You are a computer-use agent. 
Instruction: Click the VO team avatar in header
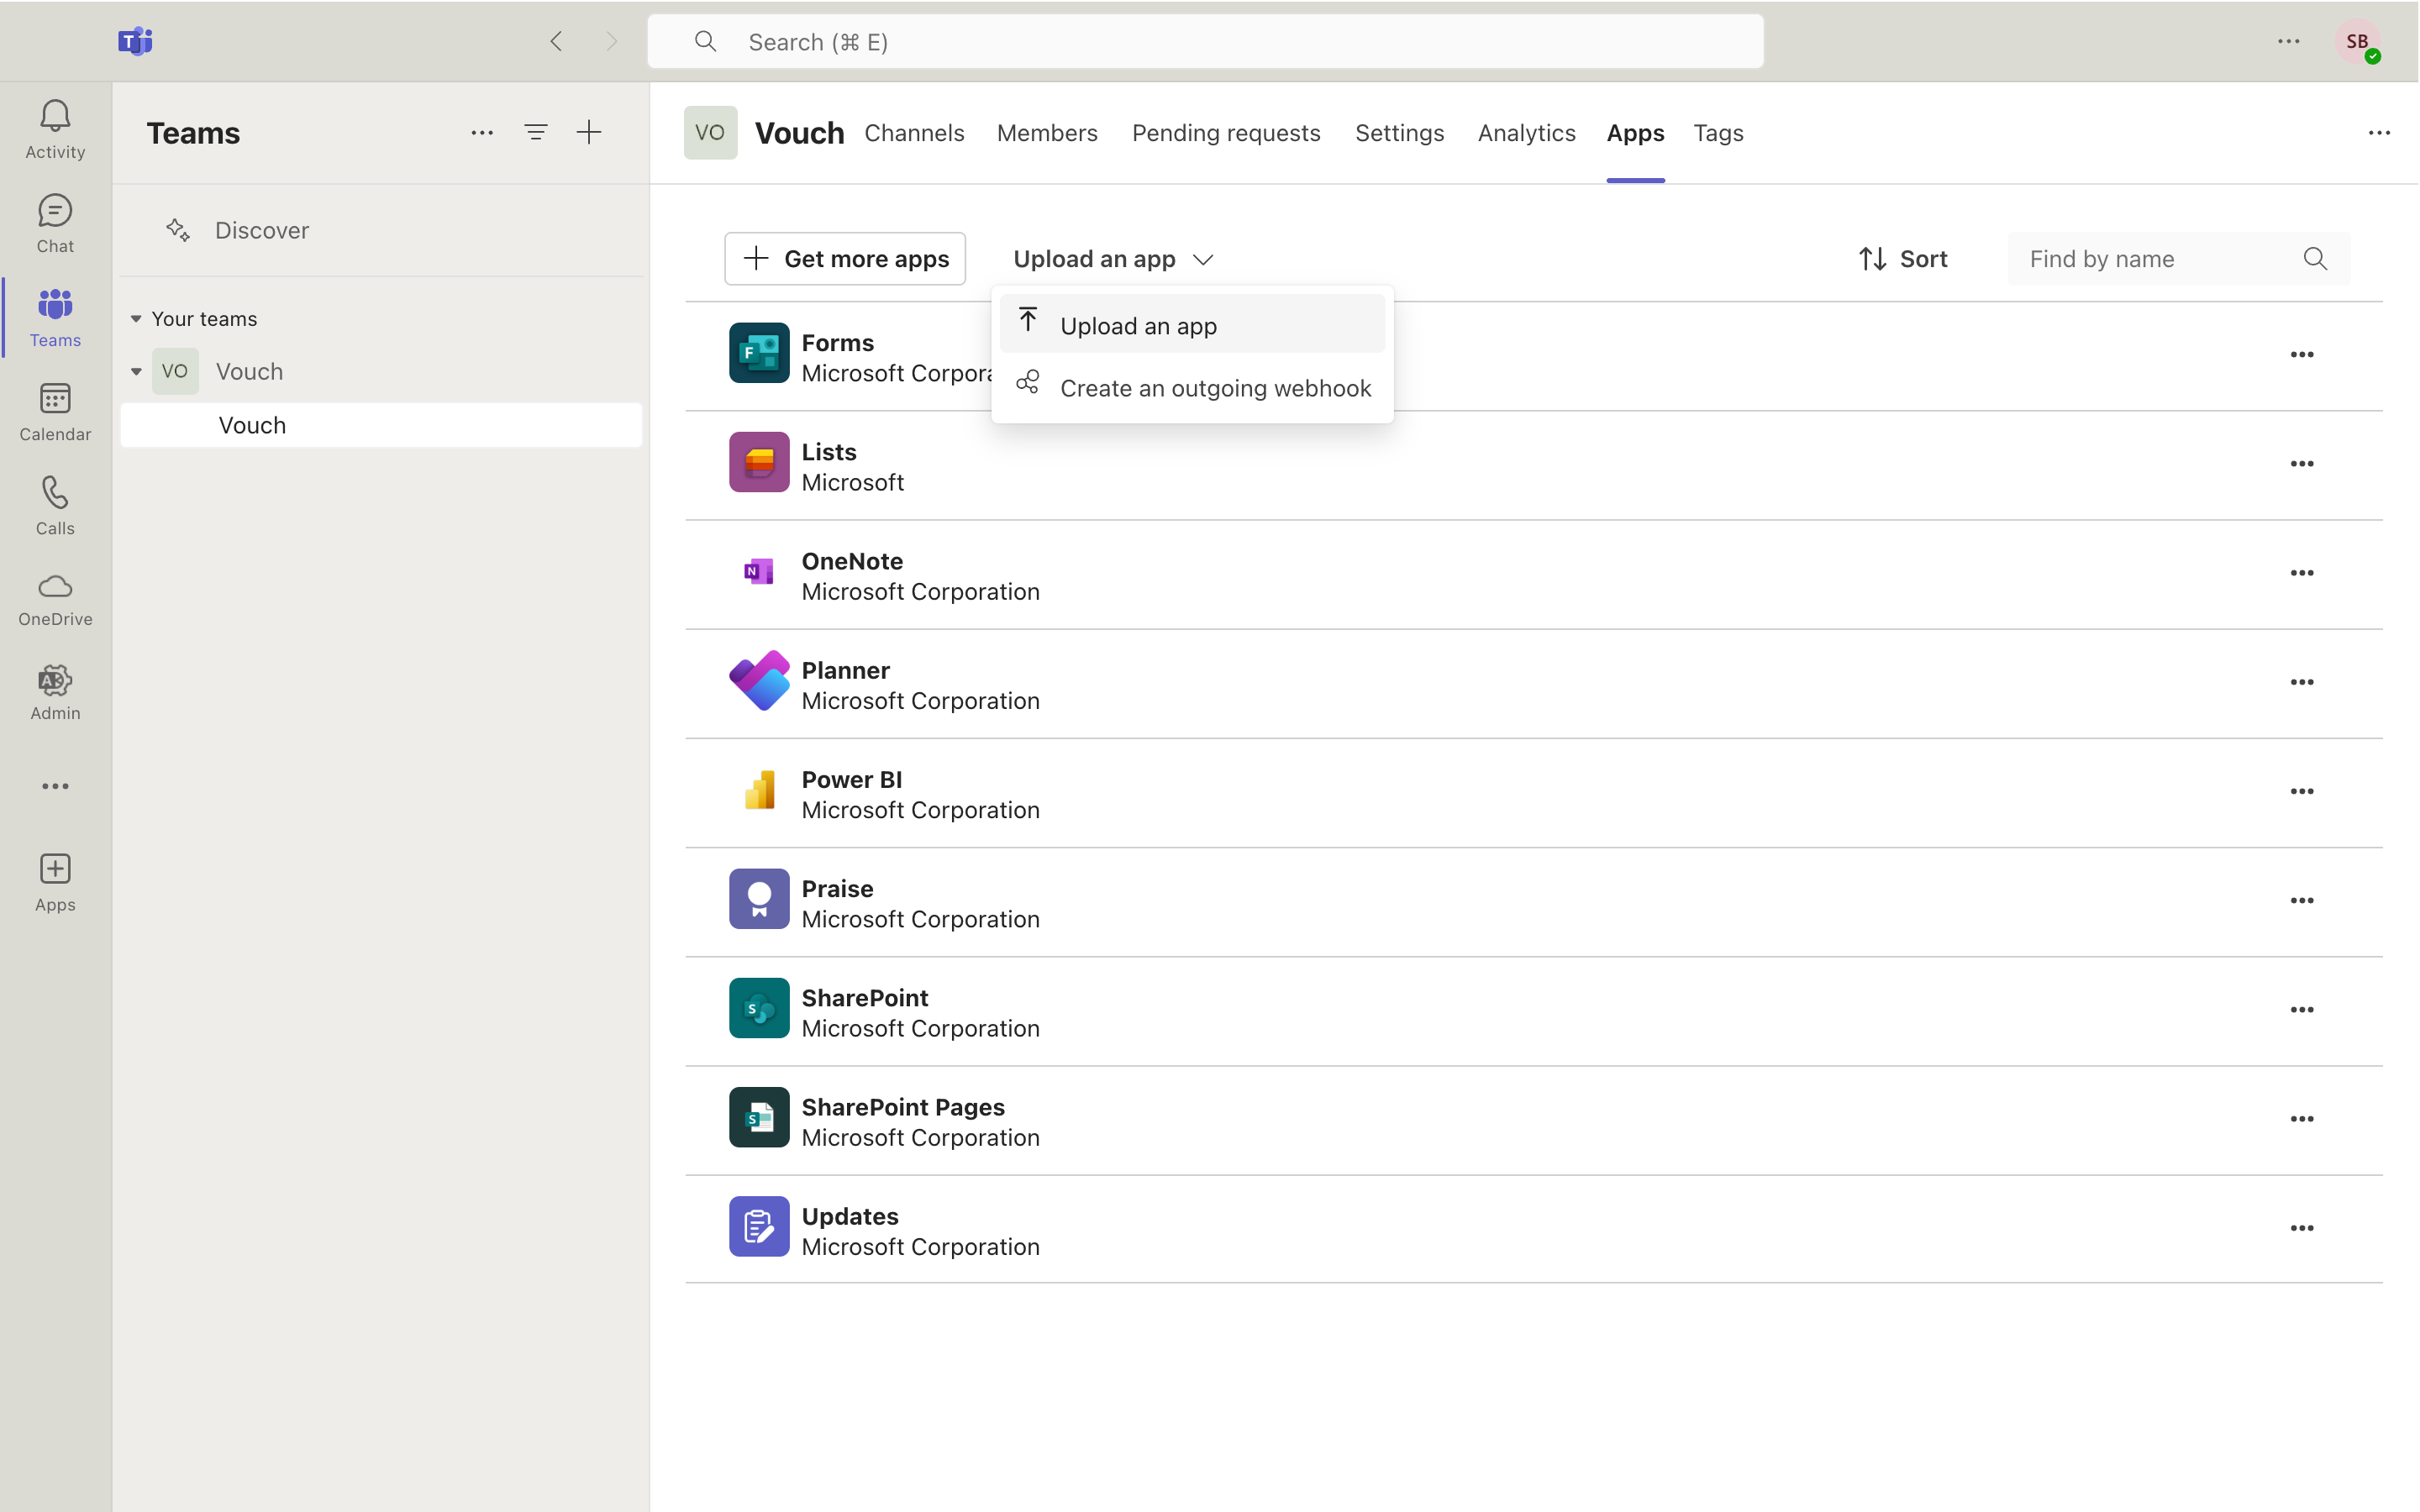710,132
